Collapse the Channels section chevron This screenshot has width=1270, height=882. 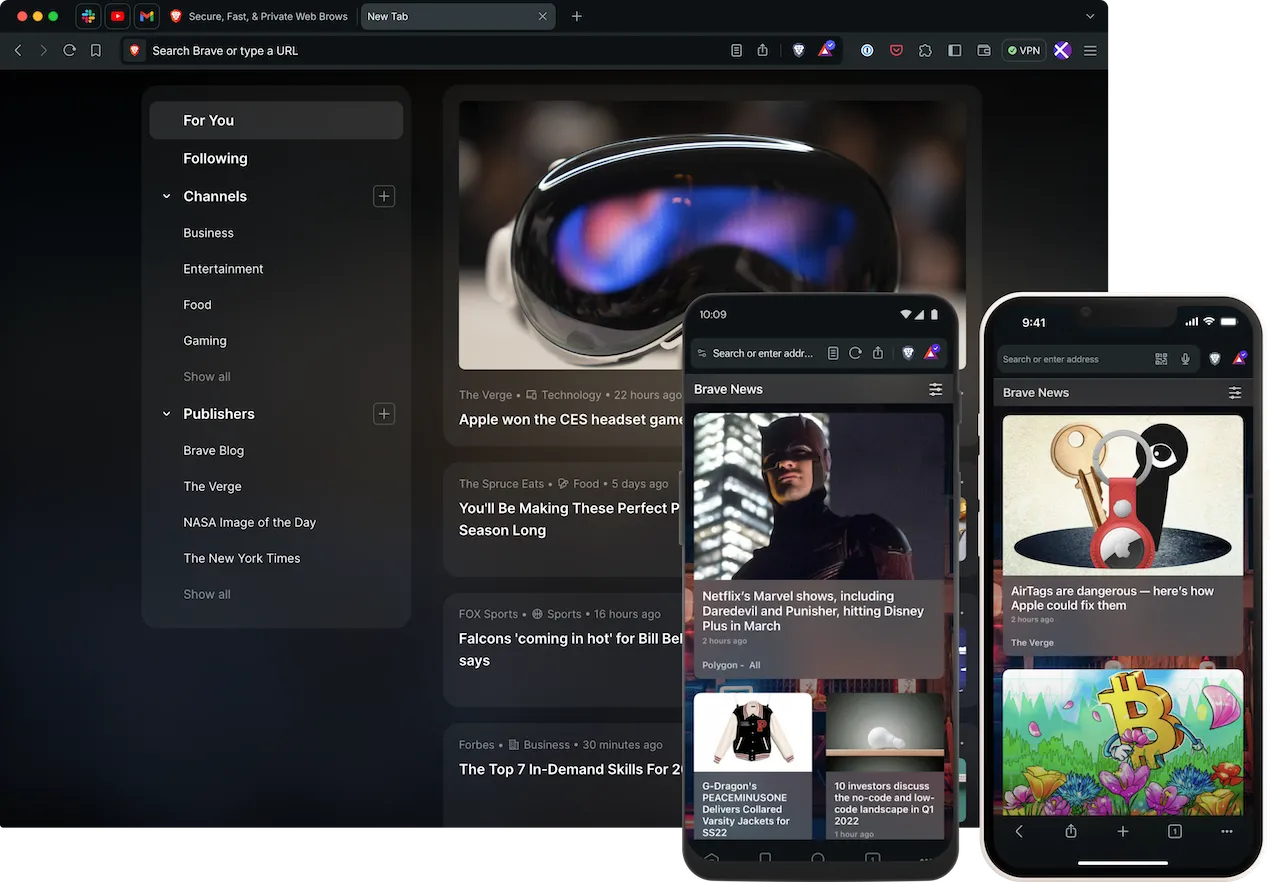167,197
